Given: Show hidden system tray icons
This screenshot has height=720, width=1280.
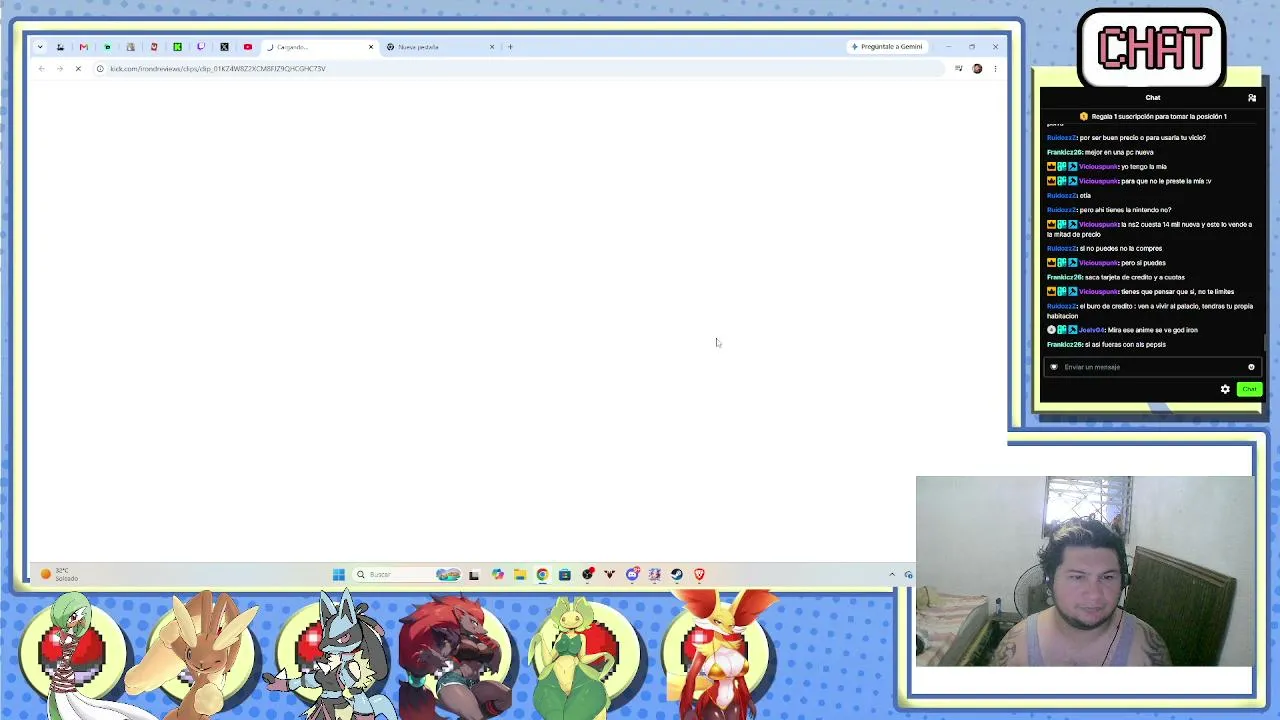Looking at the screenshot, I should [892, 575].
